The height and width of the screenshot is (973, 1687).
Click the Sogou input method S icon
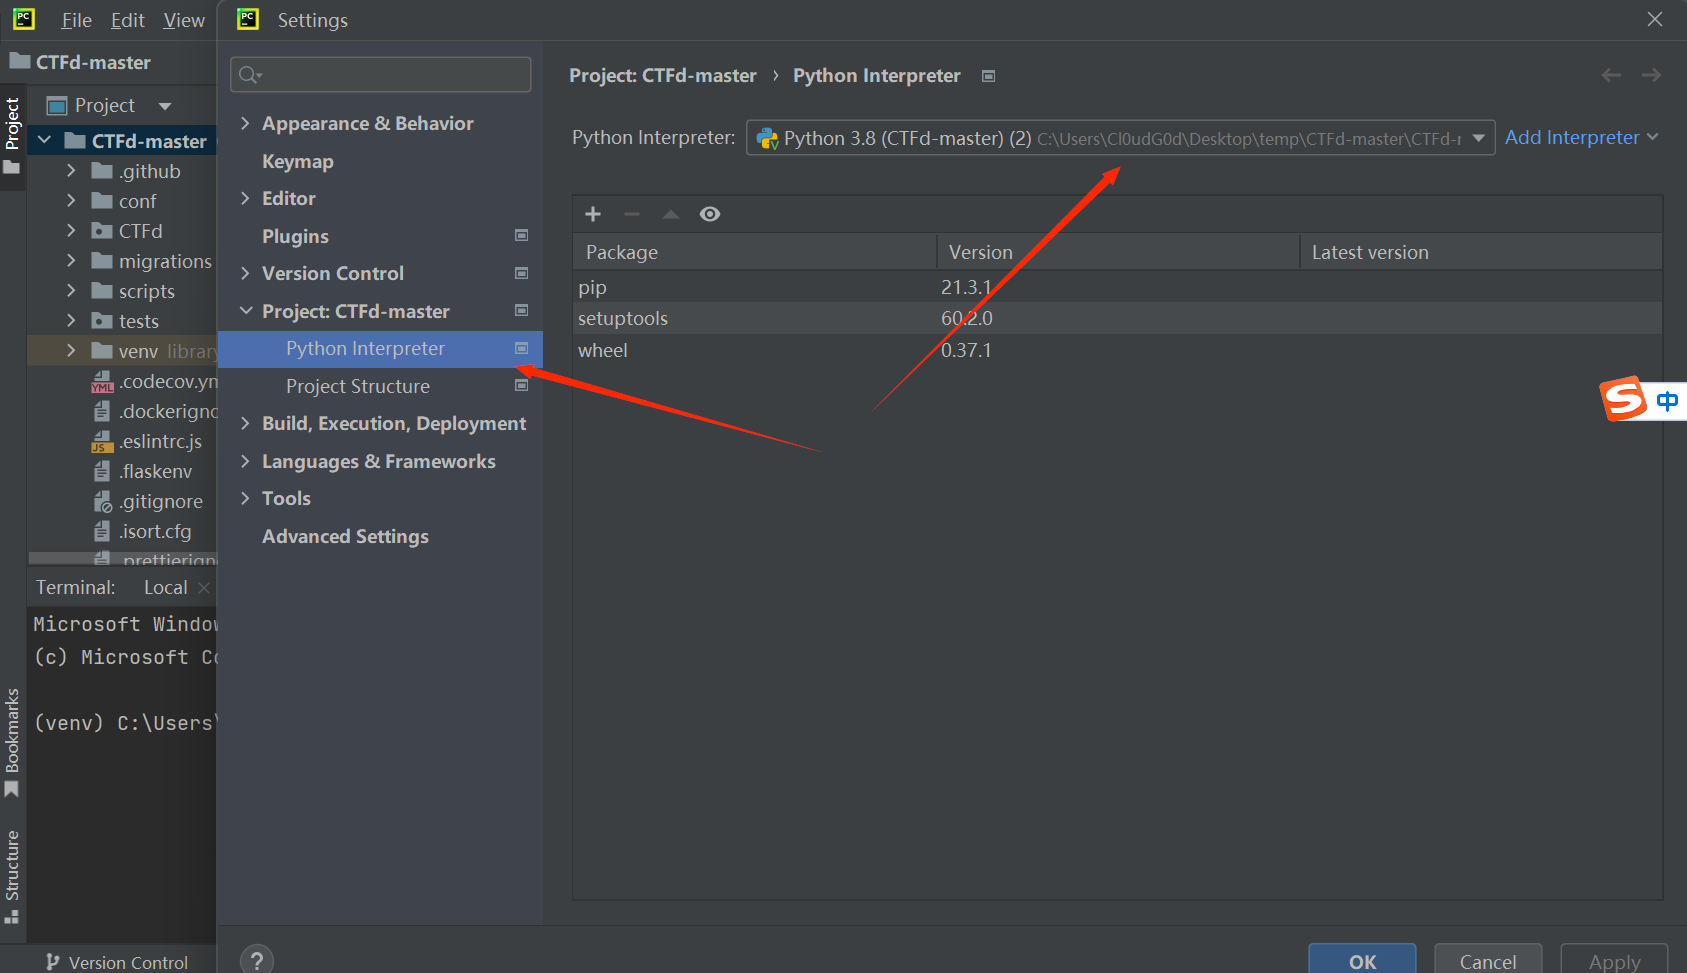click(1623, 399)
